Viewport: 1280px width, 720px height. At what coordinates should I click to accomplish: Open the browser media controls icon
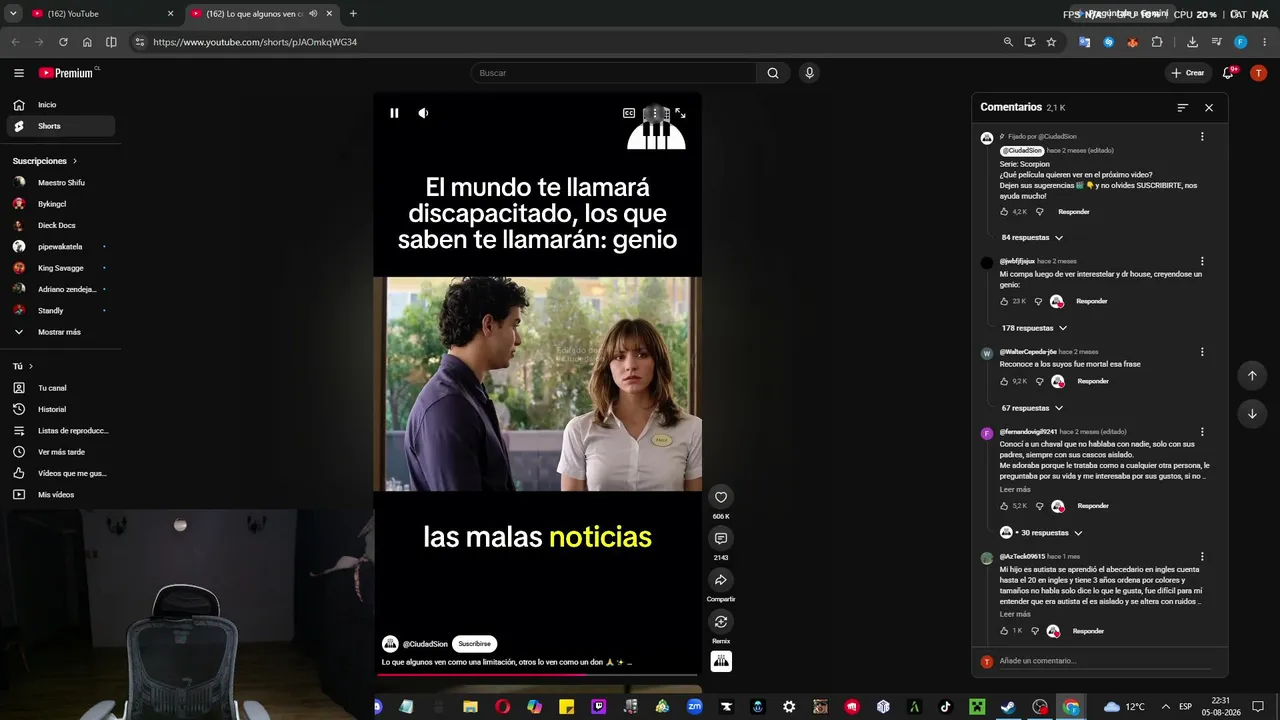tap(1216, 42)
